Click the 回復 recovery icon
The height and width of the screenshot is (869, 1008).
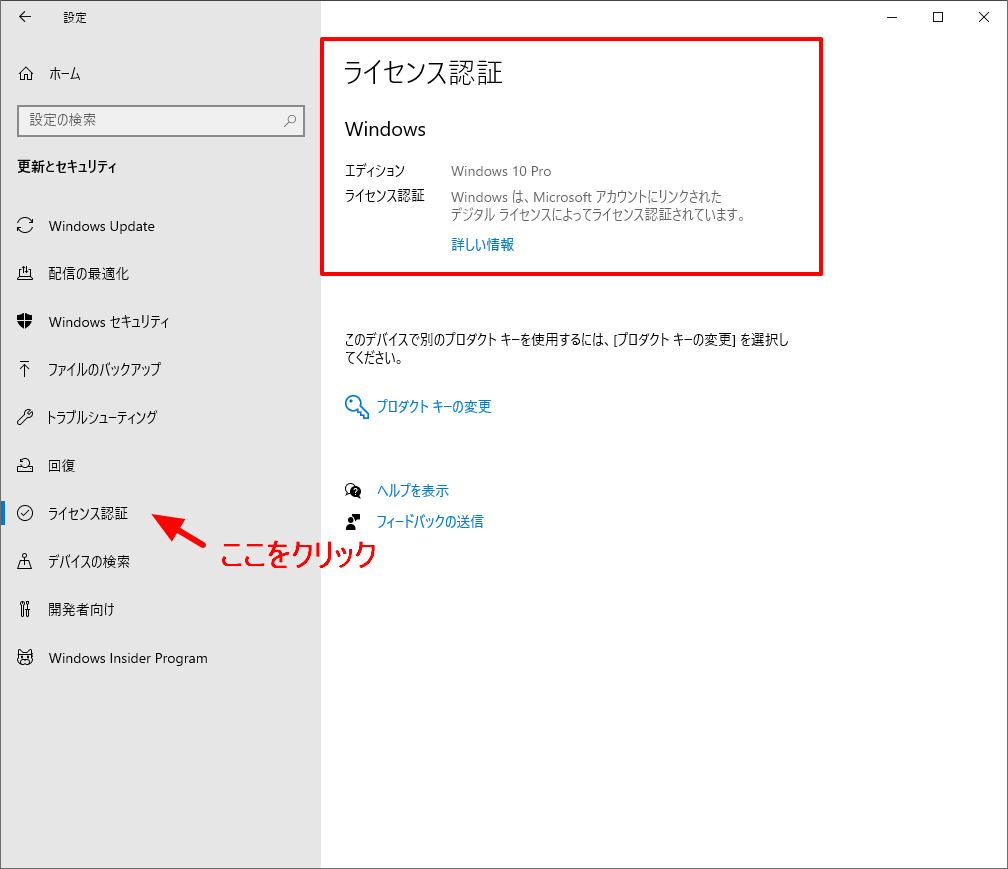(25, 465)
